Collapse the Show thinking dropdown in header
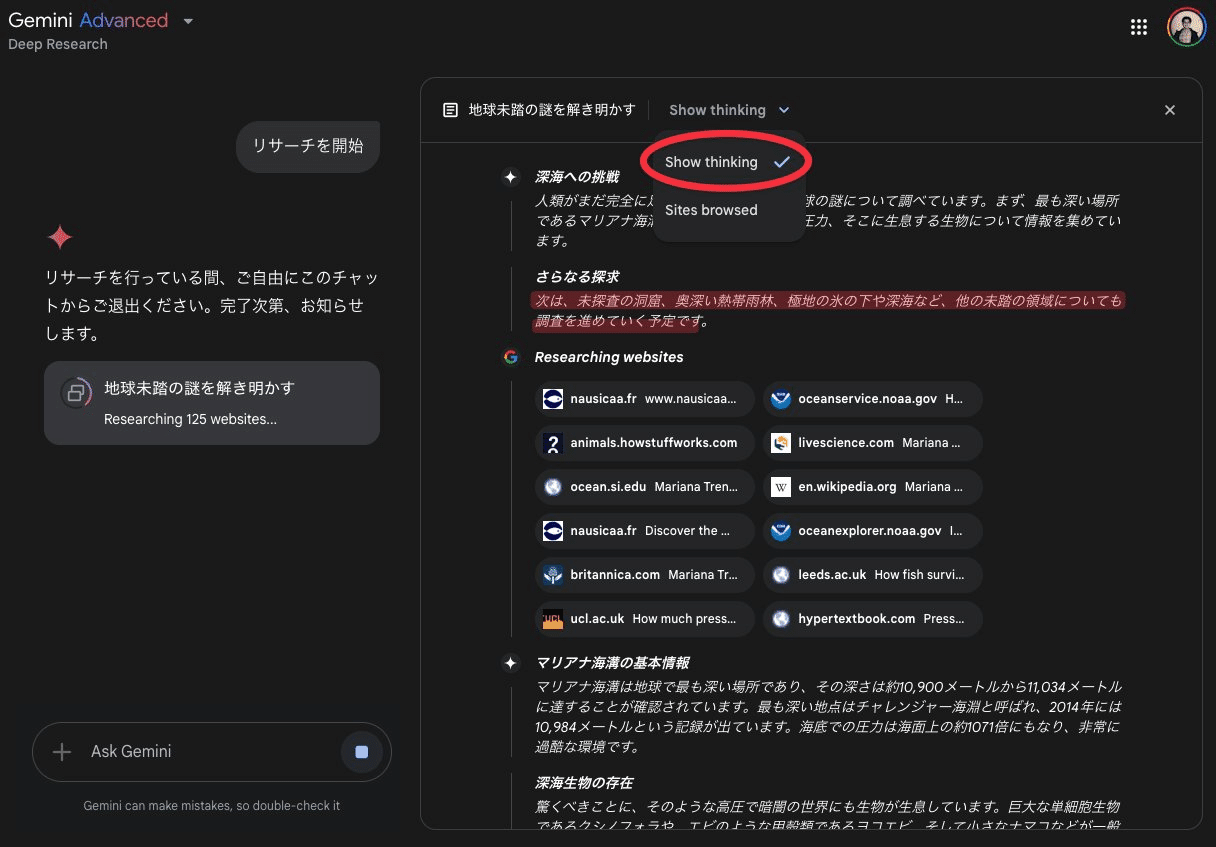 coord(729,110)
